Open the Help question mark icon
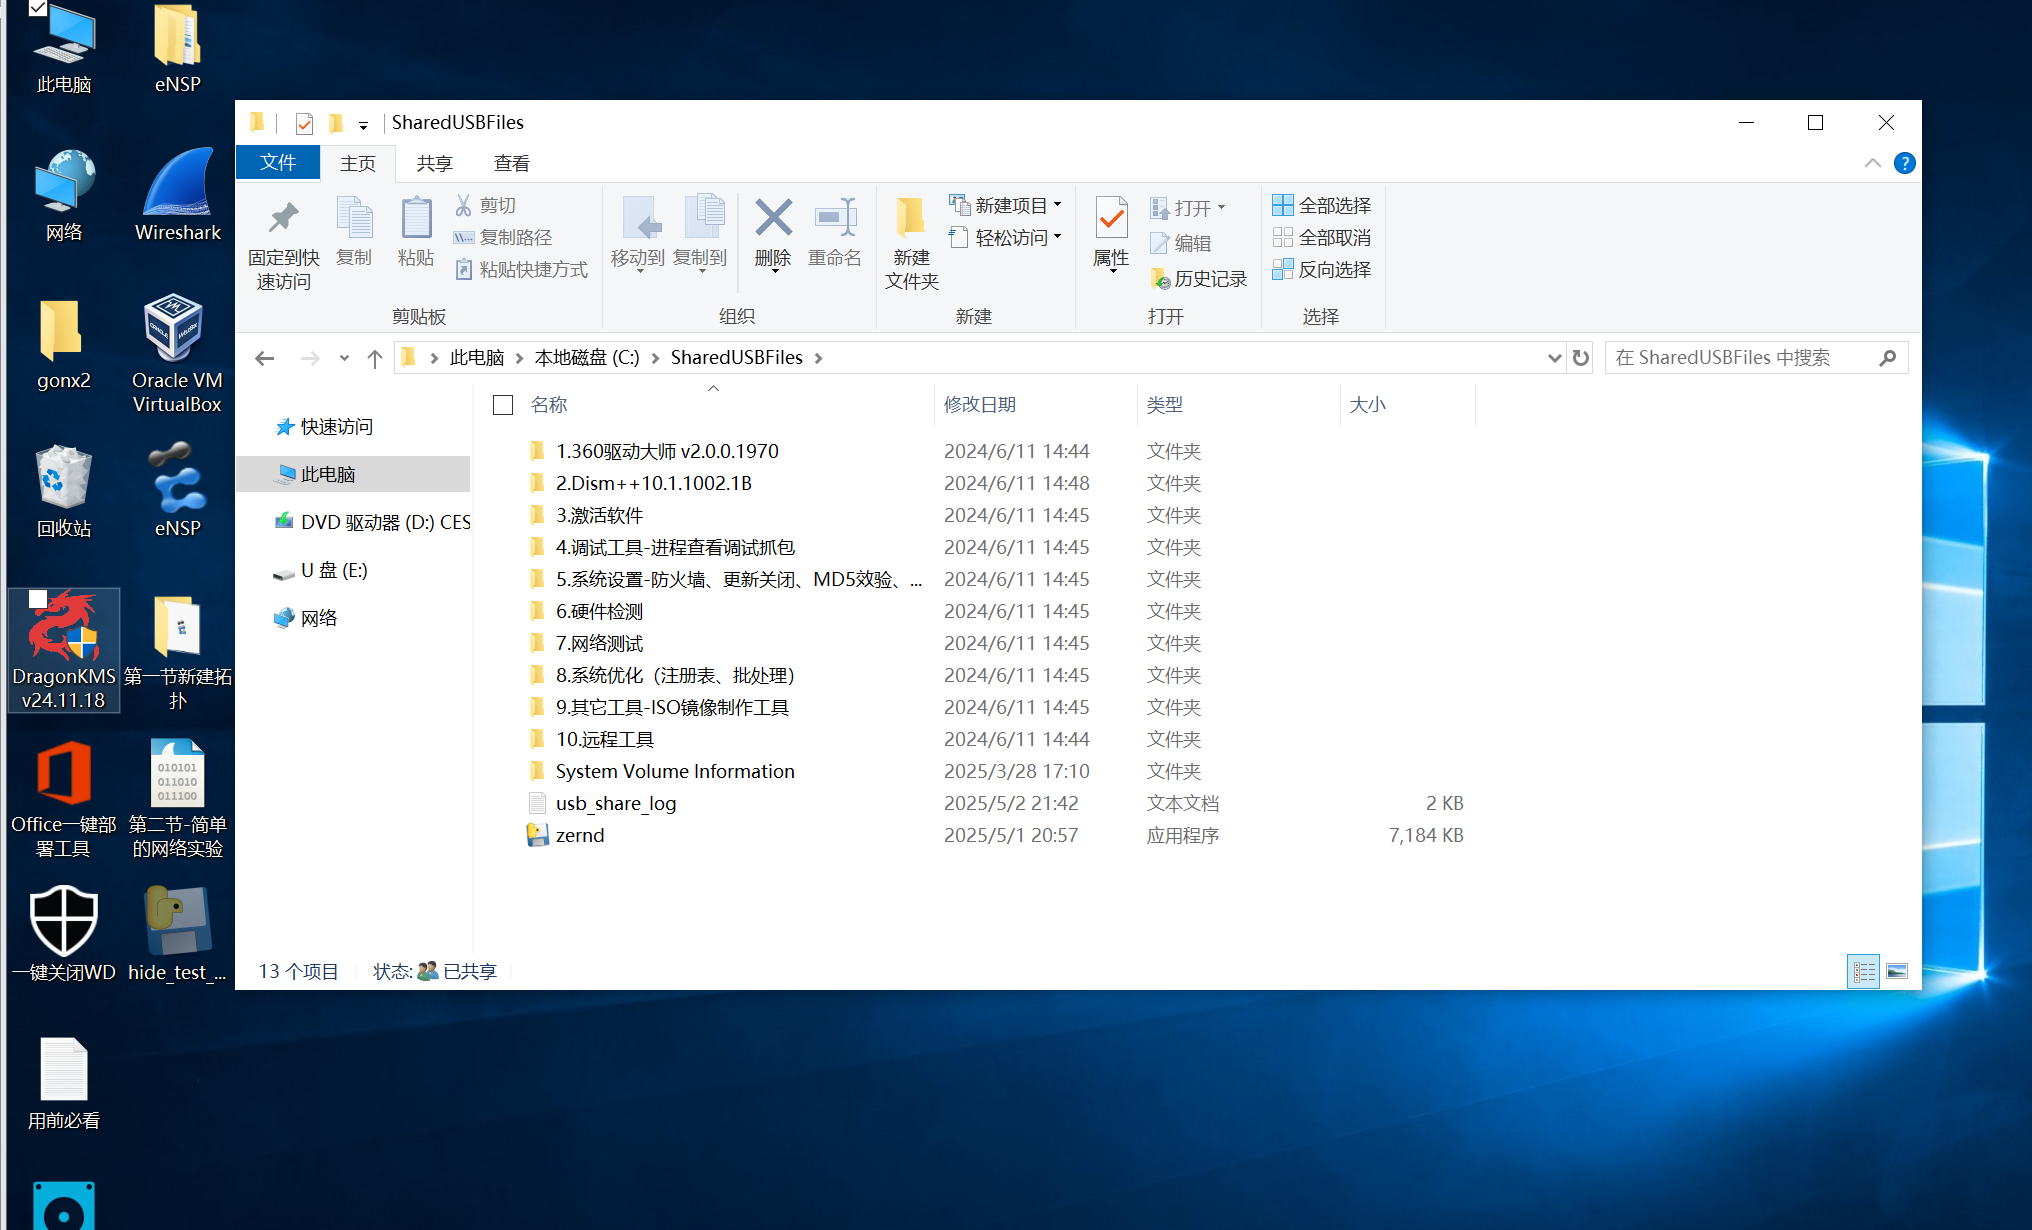The width and height of the screenshot is (2032, 1230). coord(1904,163)
